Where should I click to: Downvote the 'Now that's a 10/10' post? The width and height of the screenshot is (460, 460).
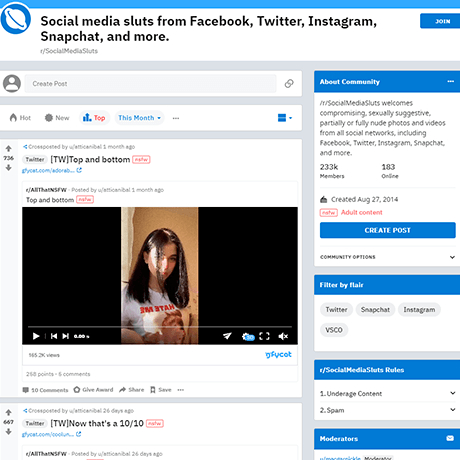click(9, 432)
